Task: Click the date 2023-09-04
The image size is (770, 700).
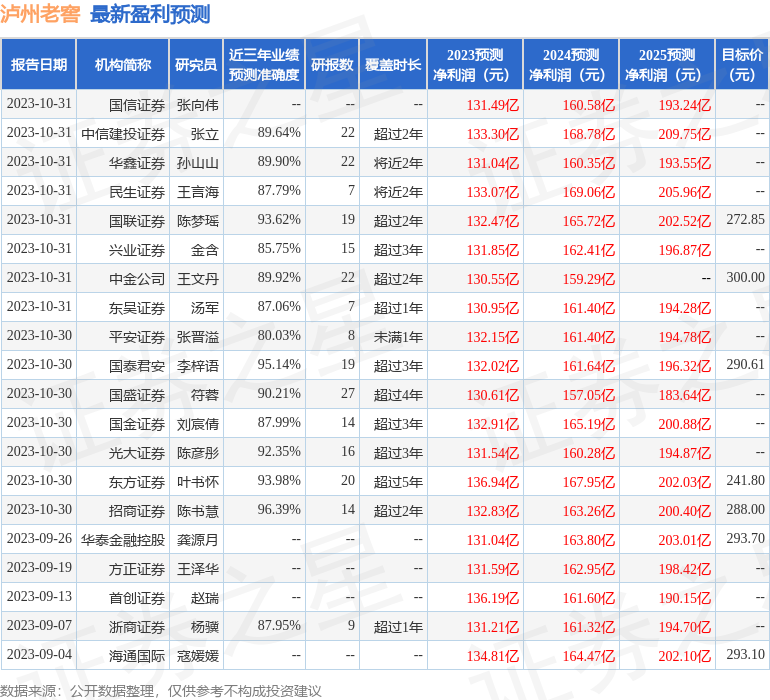Action: 39,654
